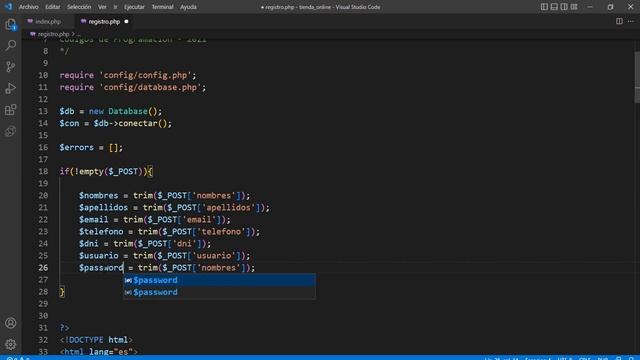Click the DOCTYPE html declaration on line 32
This screenshot has height=360, width=640.
(x=96, y=340)
